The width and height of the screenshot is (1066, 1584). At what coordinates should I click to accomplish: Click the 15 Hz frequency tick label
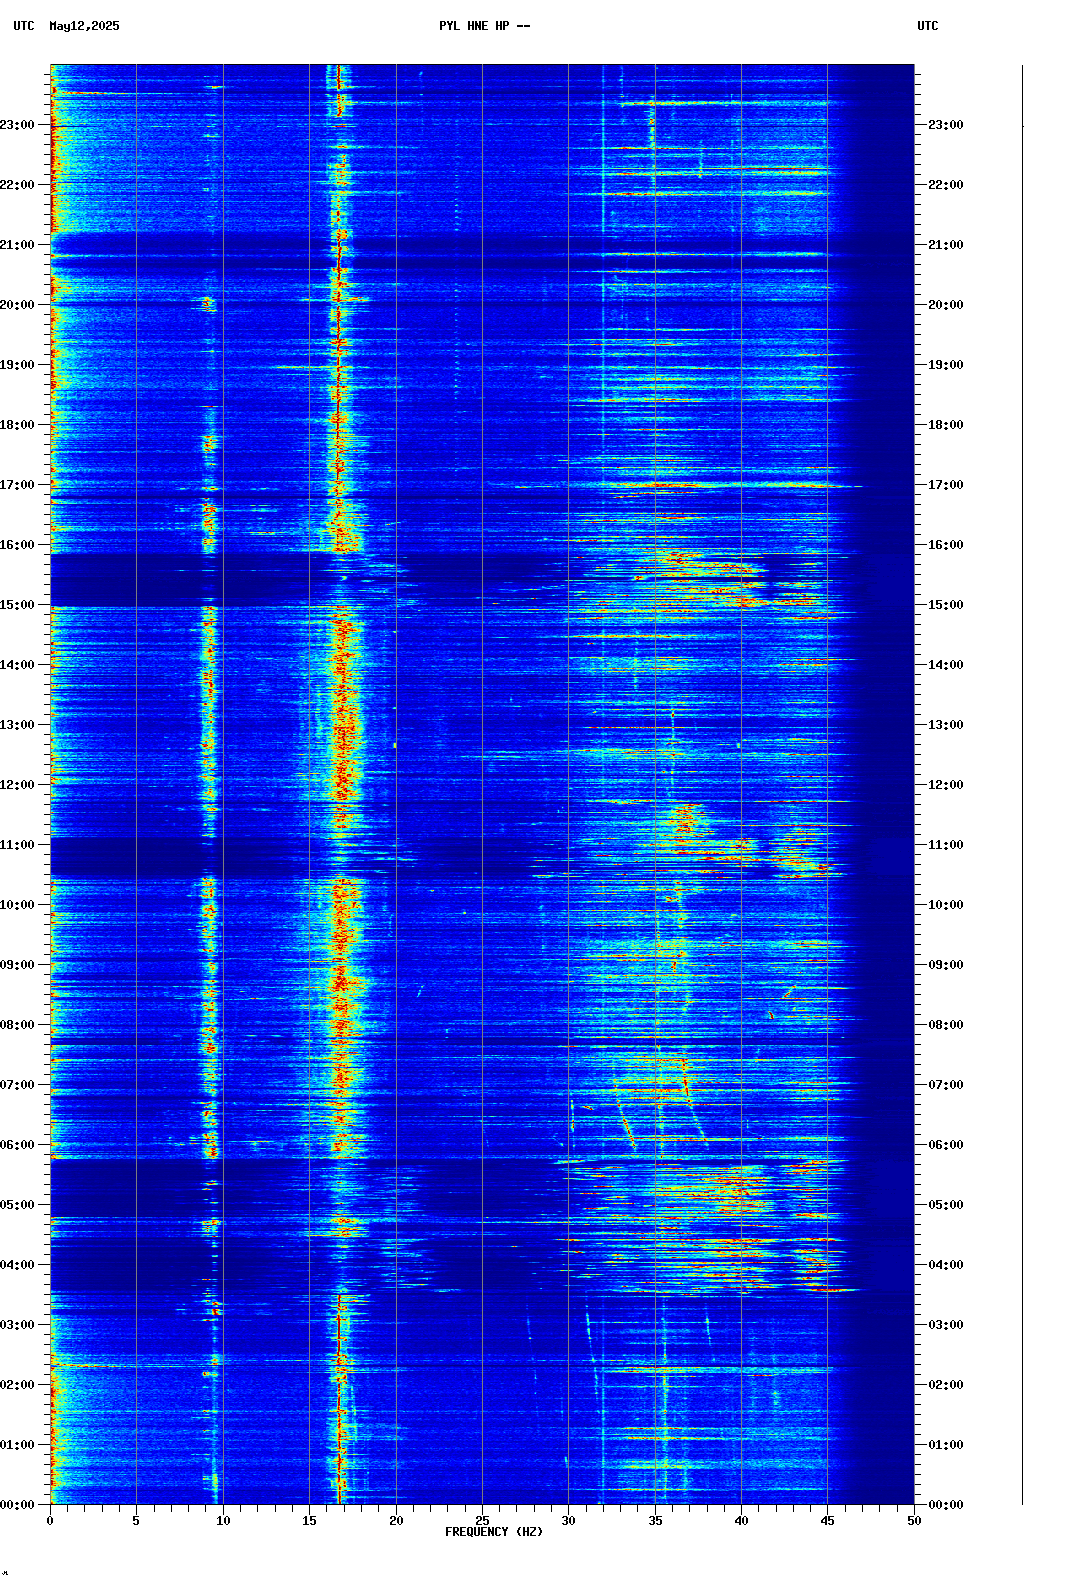[x=309, y=1521]
